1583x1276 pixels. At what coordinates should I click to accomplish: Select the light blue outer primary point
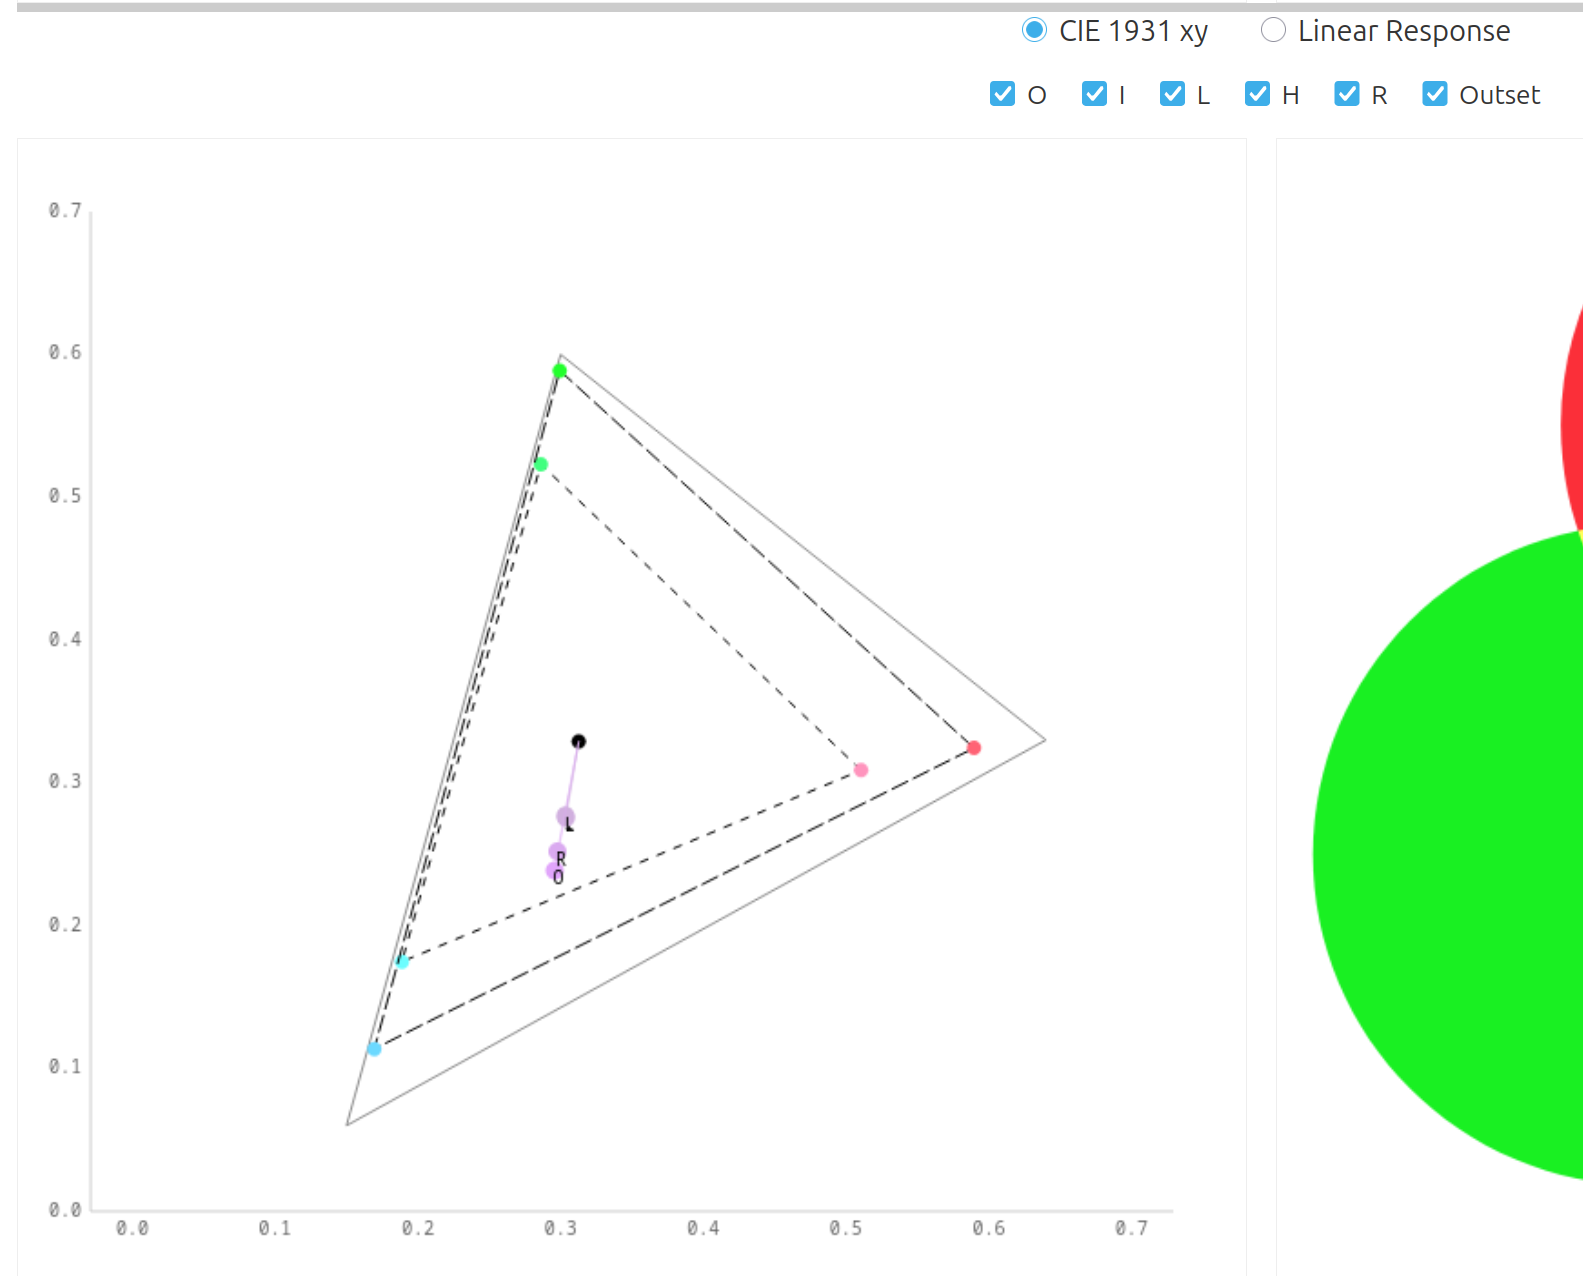(x=374, y=1049)
